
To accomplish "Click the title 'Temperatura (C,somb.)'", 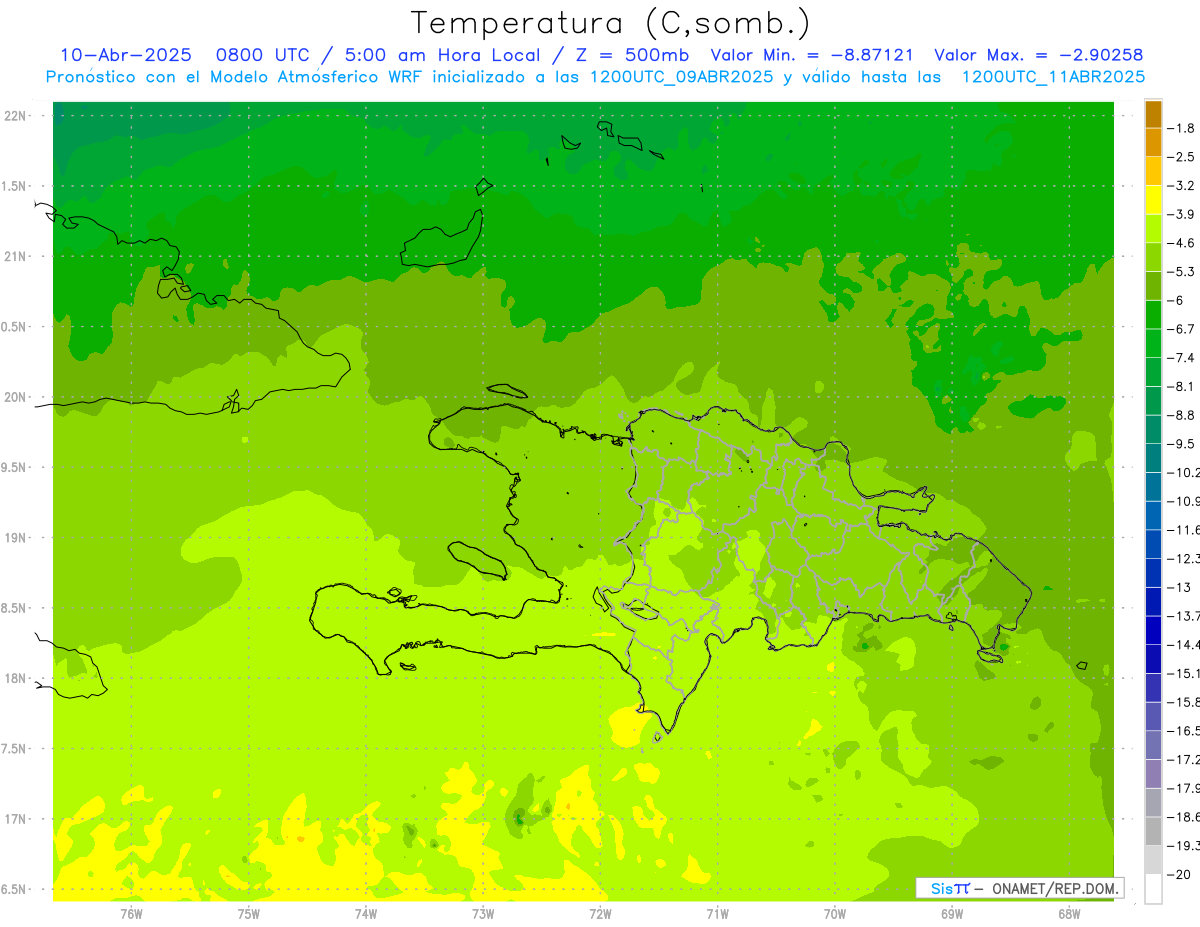I will 611,24.
